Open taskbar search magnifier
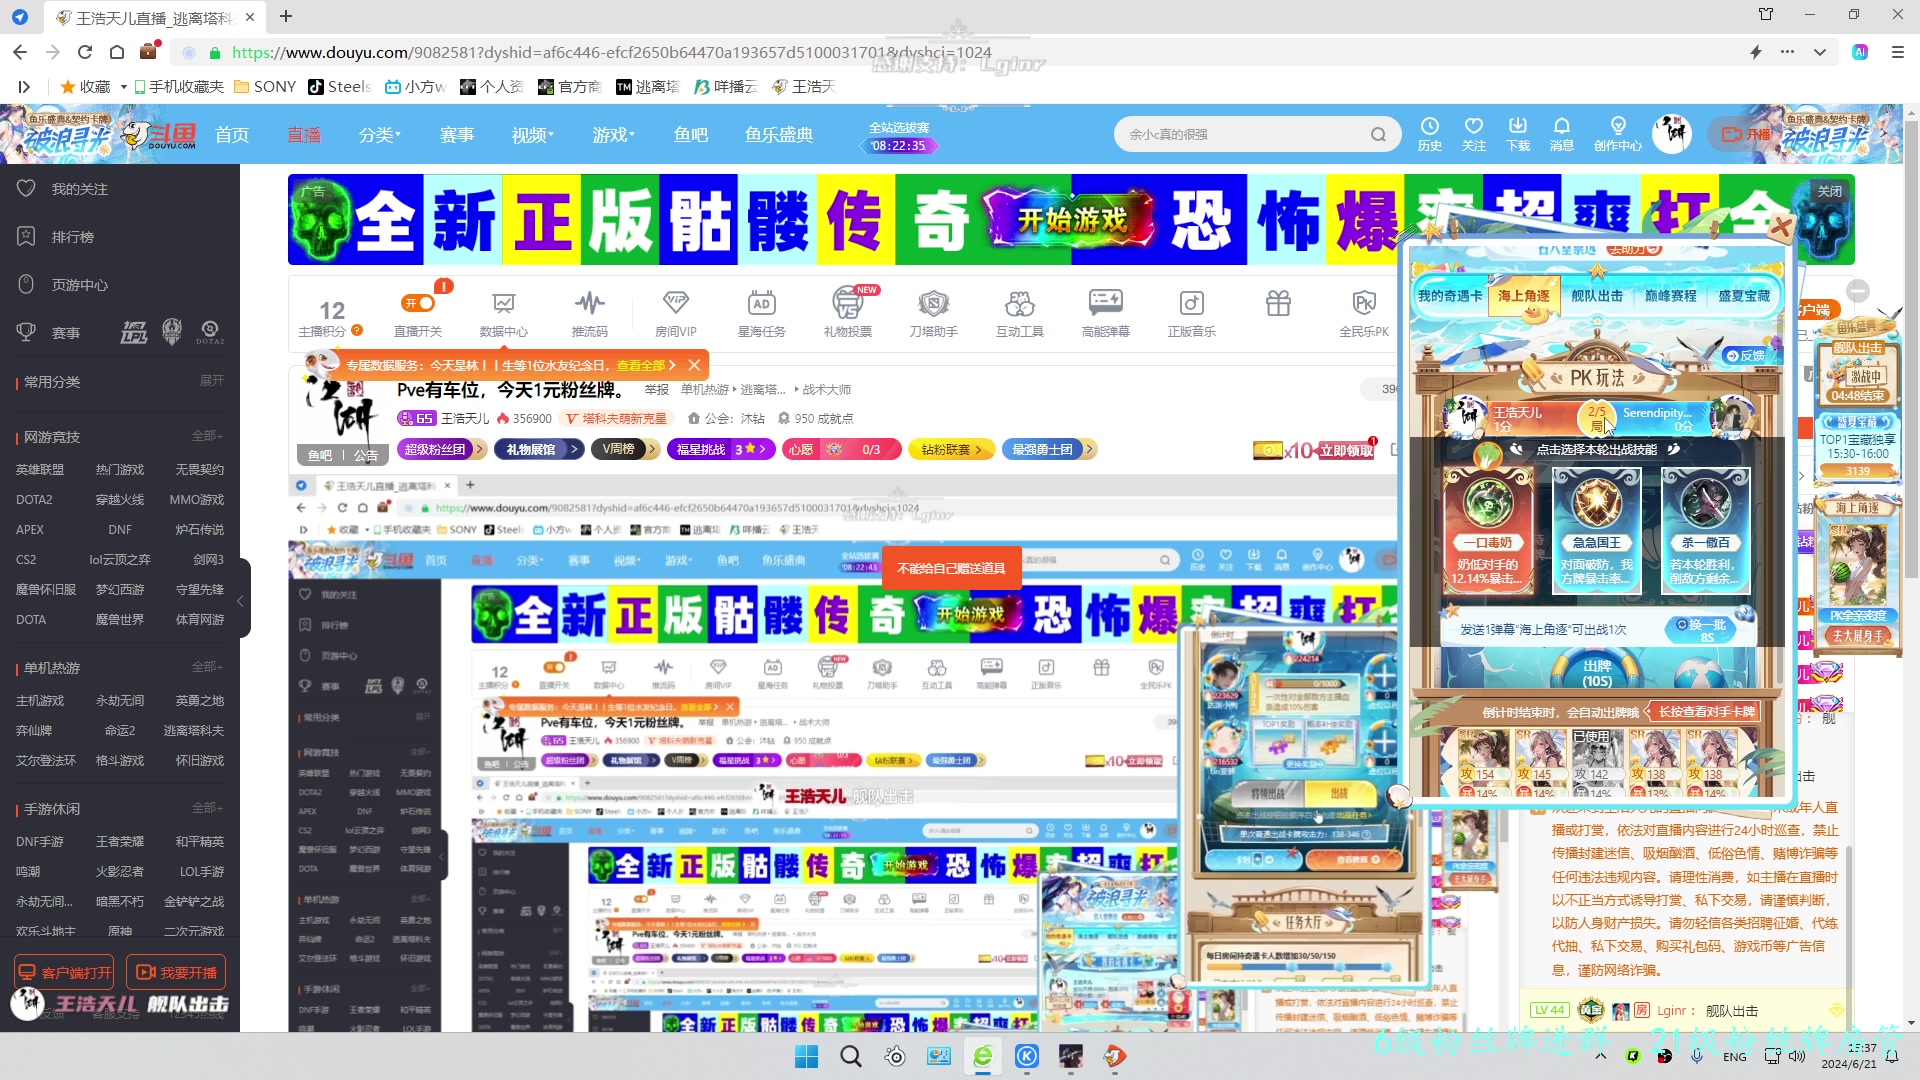This screenshot has height=1080, width=1920. click(850, 1056)
